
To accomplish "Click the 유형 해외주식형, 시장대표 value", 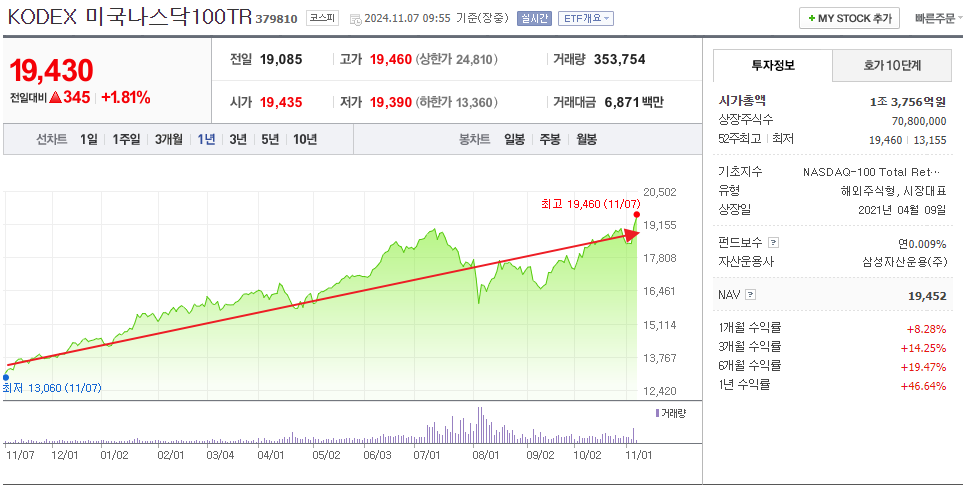I will [893, 191].
